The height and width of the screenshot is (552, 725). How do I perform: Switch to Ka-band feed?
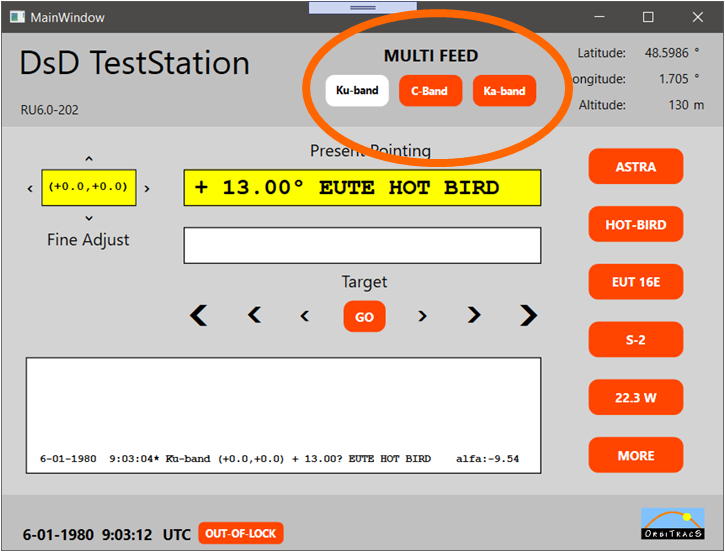coord(504,91)
